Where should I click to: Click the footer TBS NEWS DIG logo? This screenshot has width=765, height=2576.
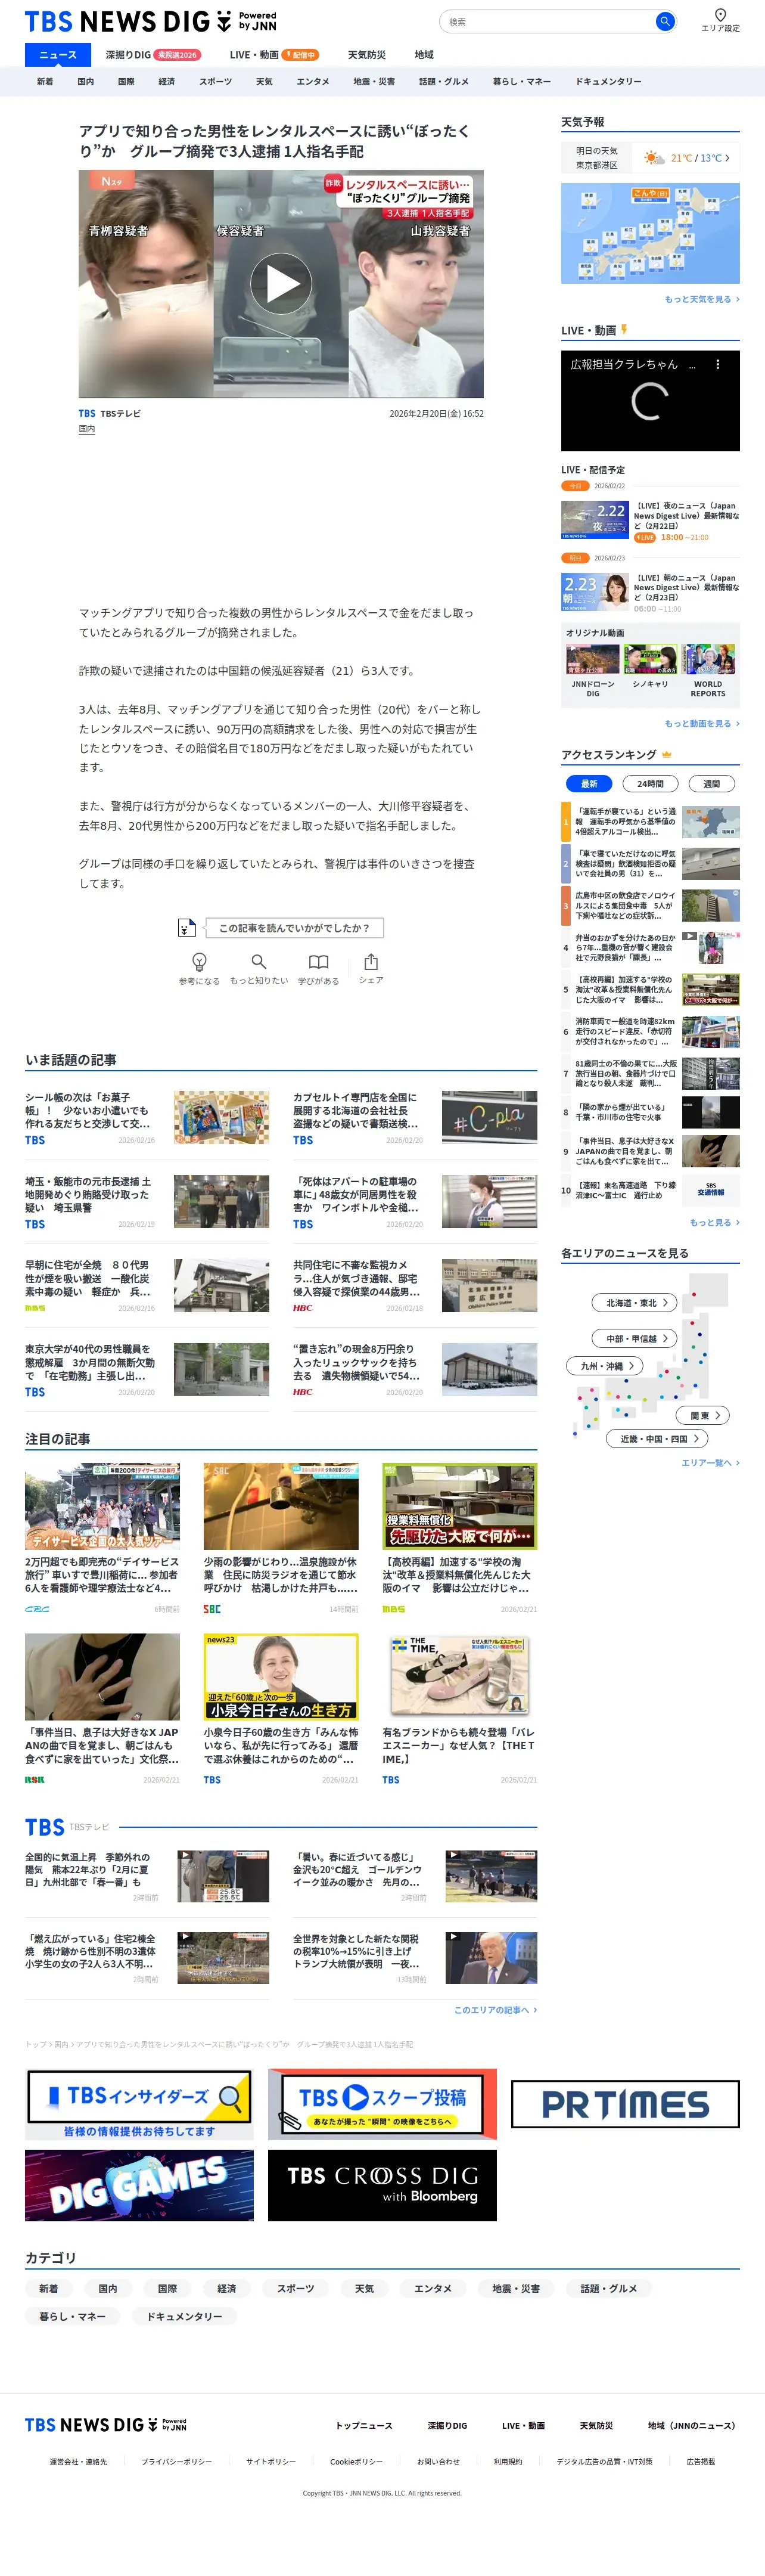(106, 2425)
